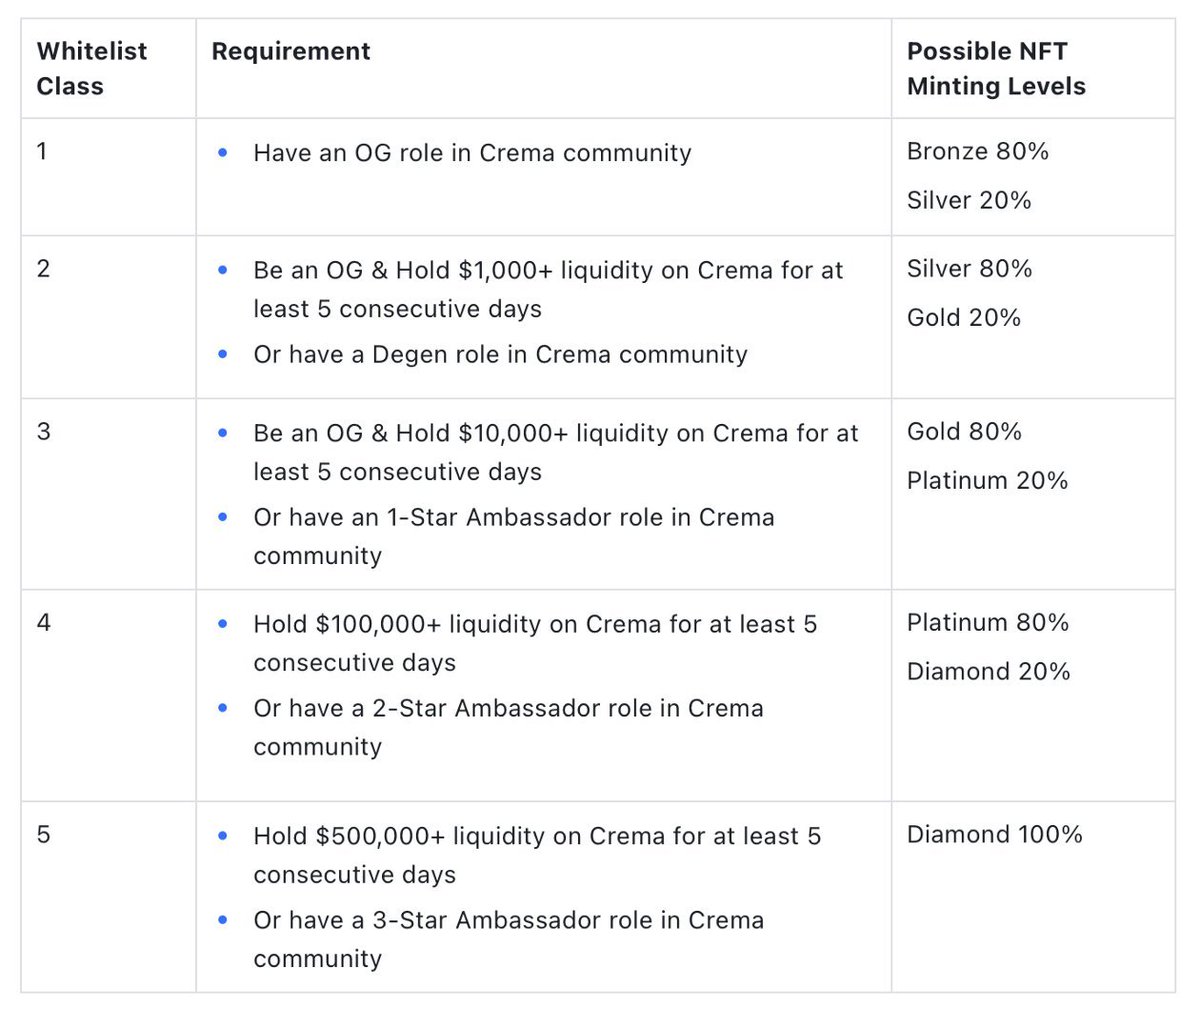
Task: Click the "Diamond 20%" minting level text
Action: (x=988, y=672)
